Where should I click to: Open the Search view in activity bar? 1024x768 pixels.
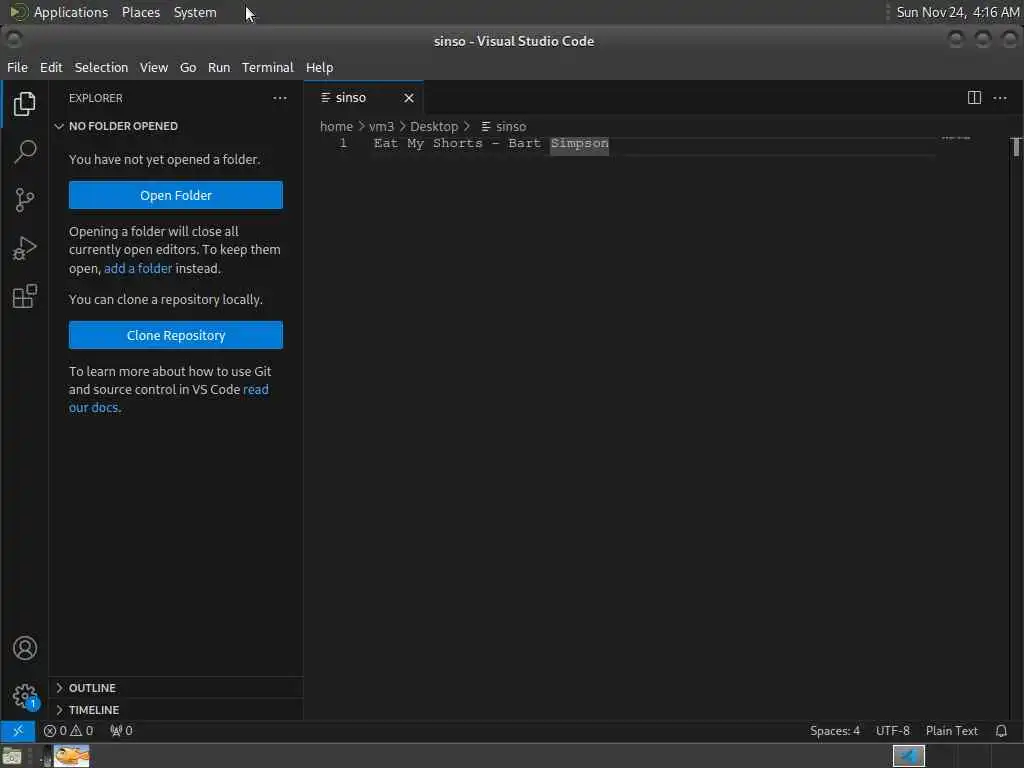25,152
